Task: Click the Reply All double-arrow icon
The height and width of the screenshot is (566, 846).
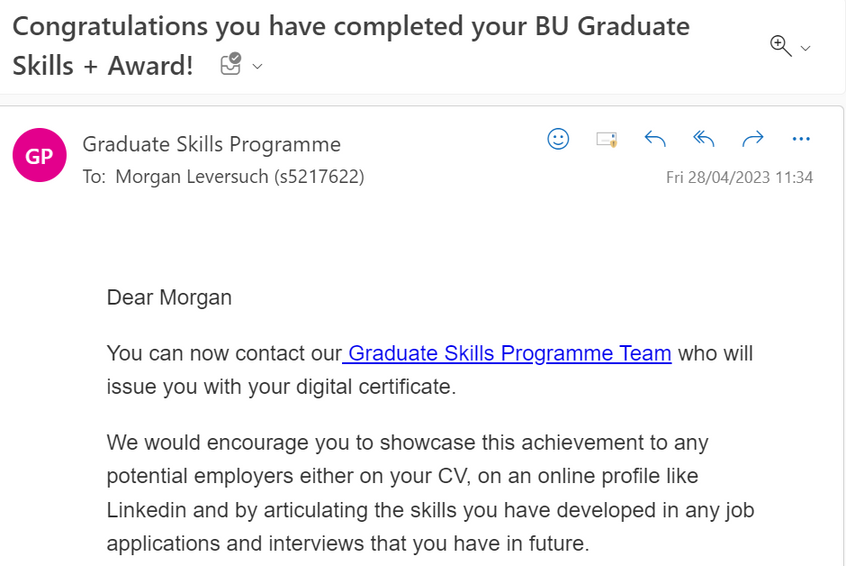Action: (x=704, y=139)
